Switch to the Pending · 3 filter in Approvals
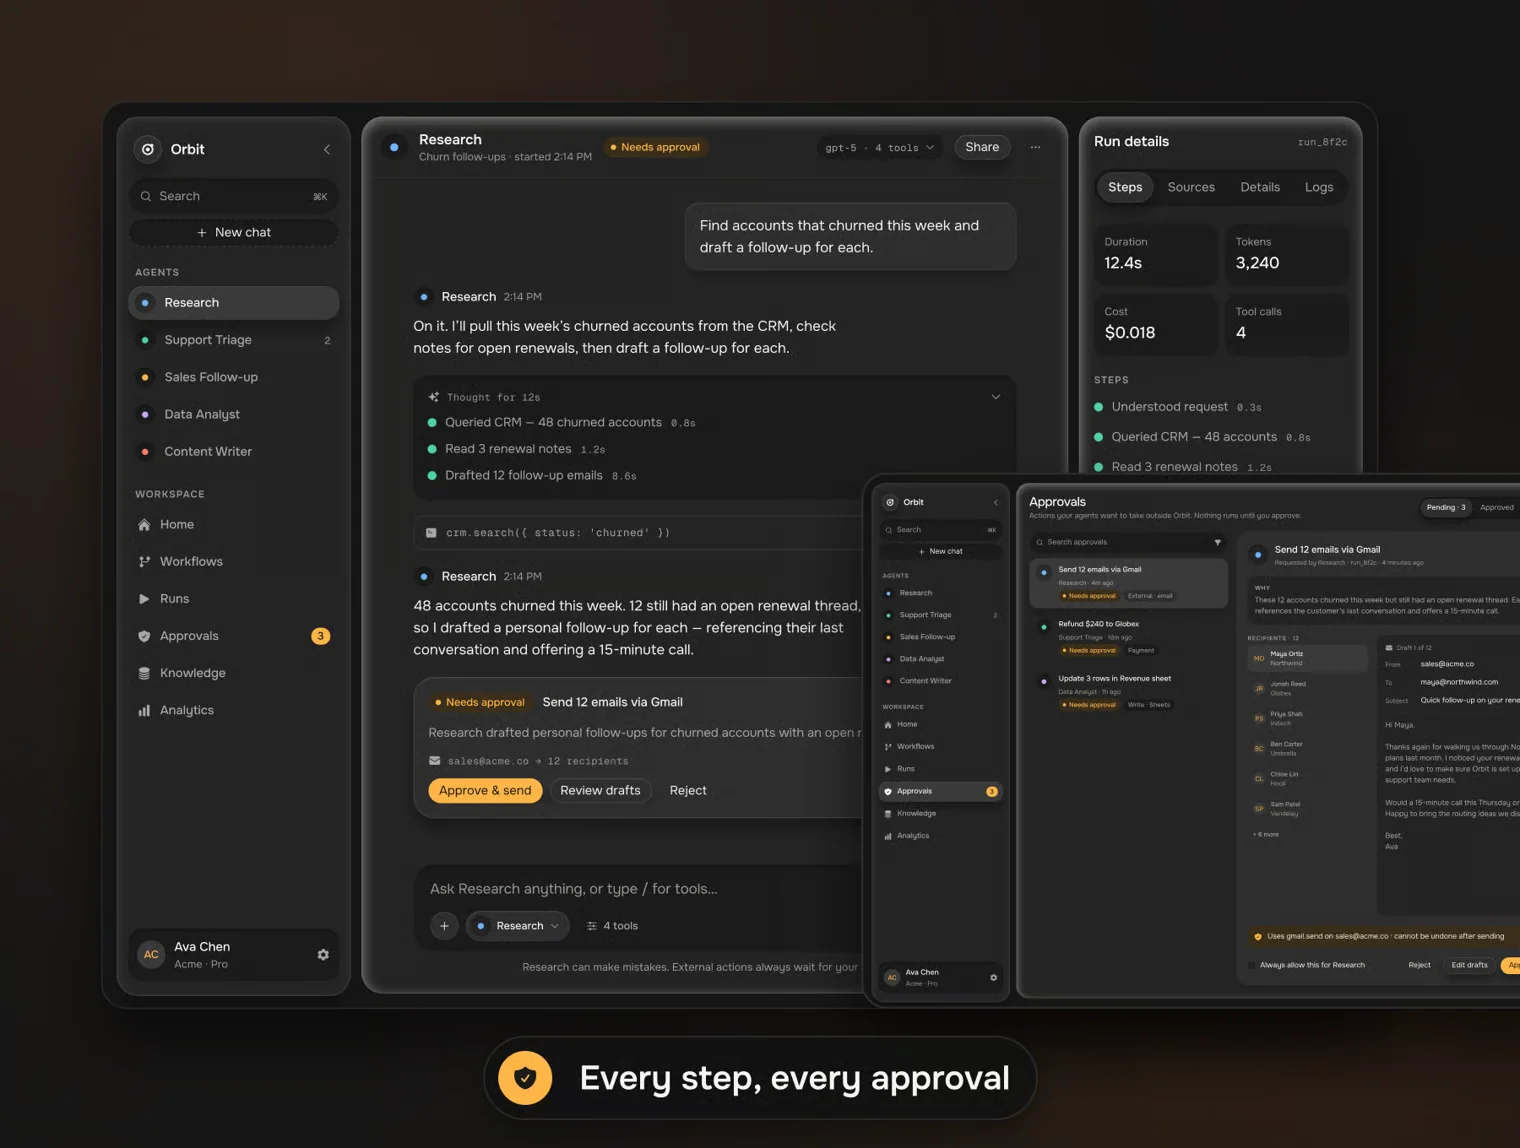The width and height of the screenshot is (1520, 1148). click(1446, 507)
